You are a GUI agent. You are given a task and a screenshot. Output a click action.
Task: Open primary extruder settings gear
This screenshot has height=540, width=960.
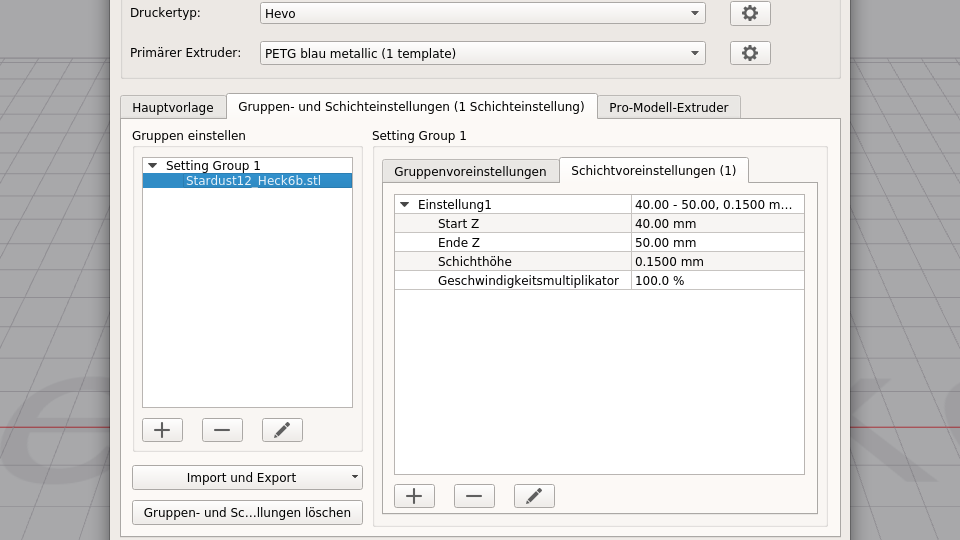coord(750,53)
